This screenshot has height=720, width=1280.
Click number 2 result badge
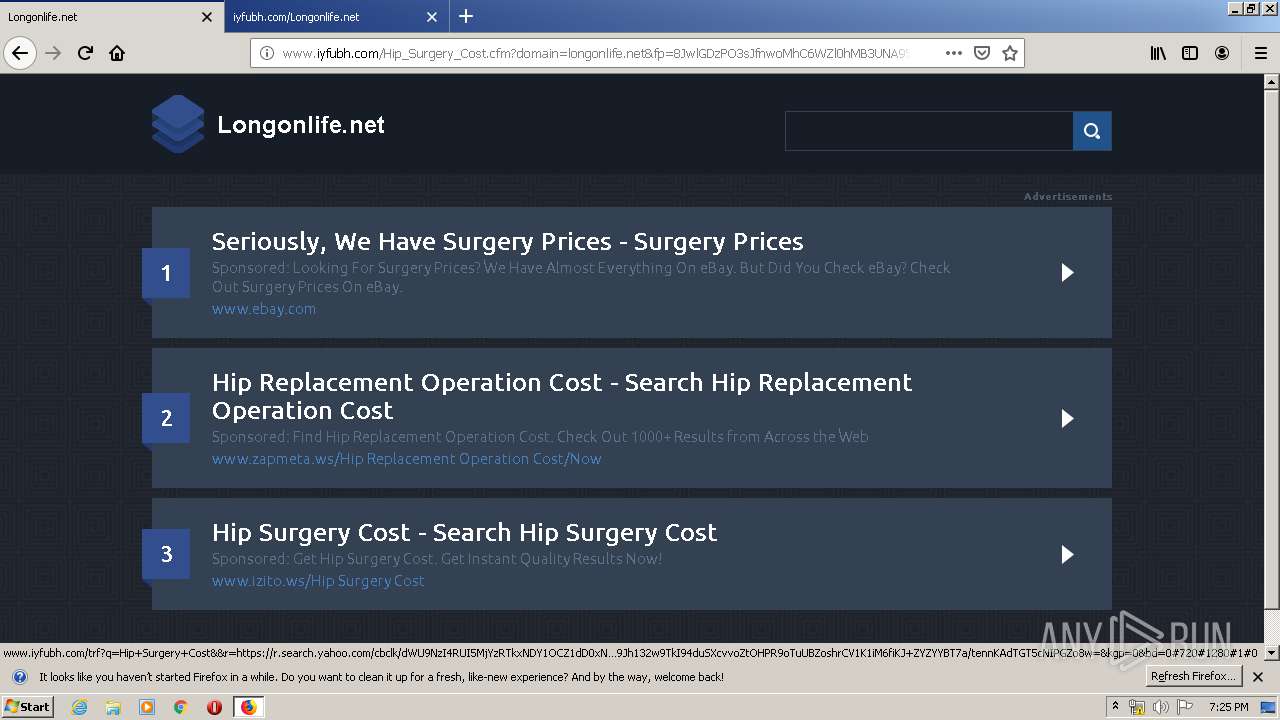click(166, 418)
